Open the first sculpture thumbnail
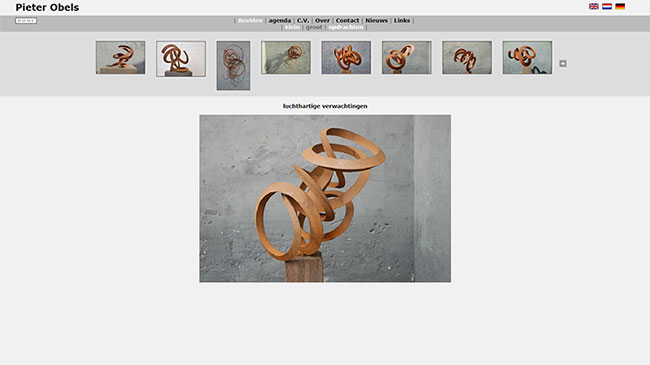 coord(121,57)
